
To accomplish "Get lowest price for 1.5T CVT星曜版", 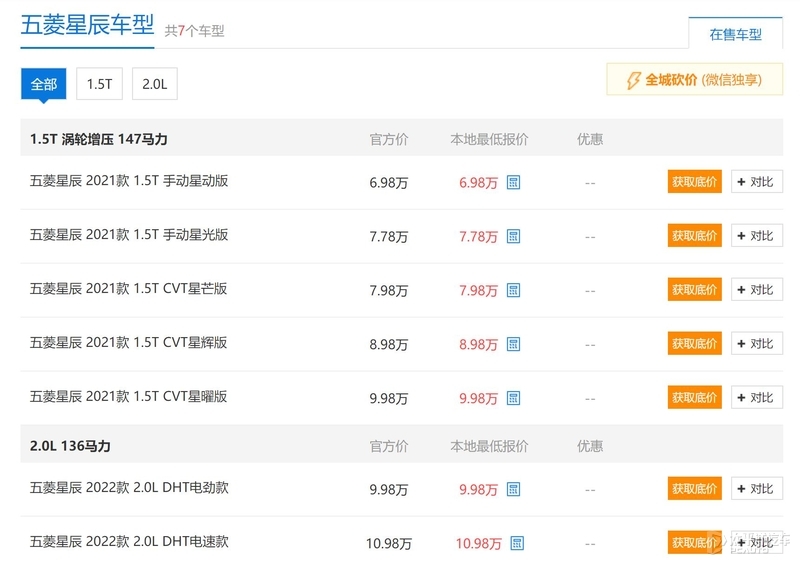I will 694,398.
